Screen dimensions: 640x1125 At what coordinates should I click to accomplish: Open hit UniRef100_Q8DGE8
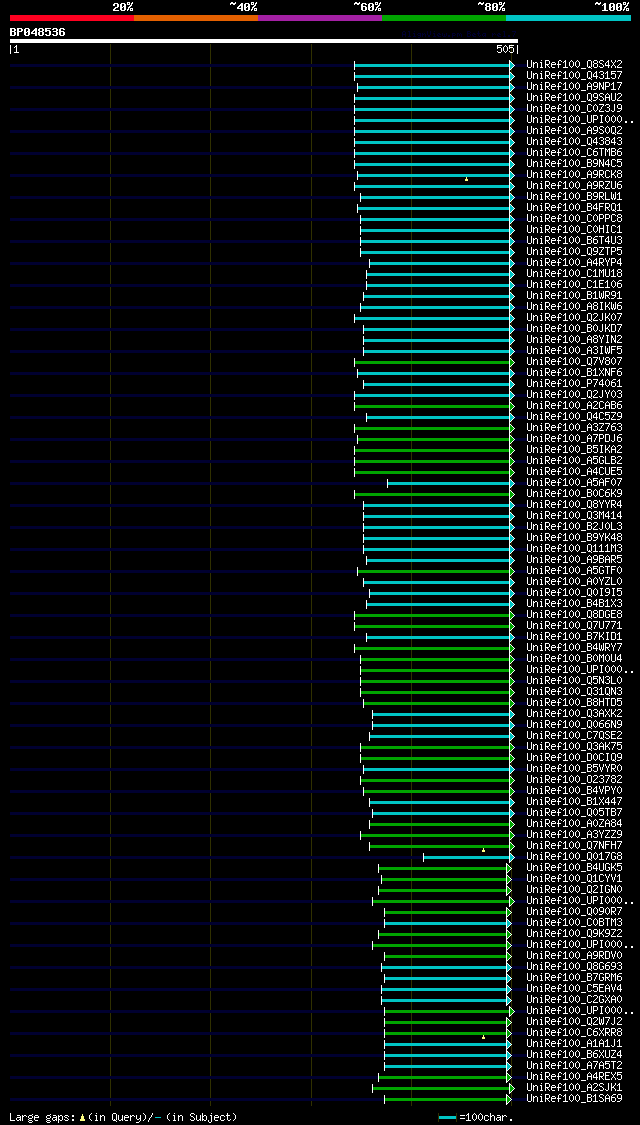pyautogui.click(x=574, y=614)
